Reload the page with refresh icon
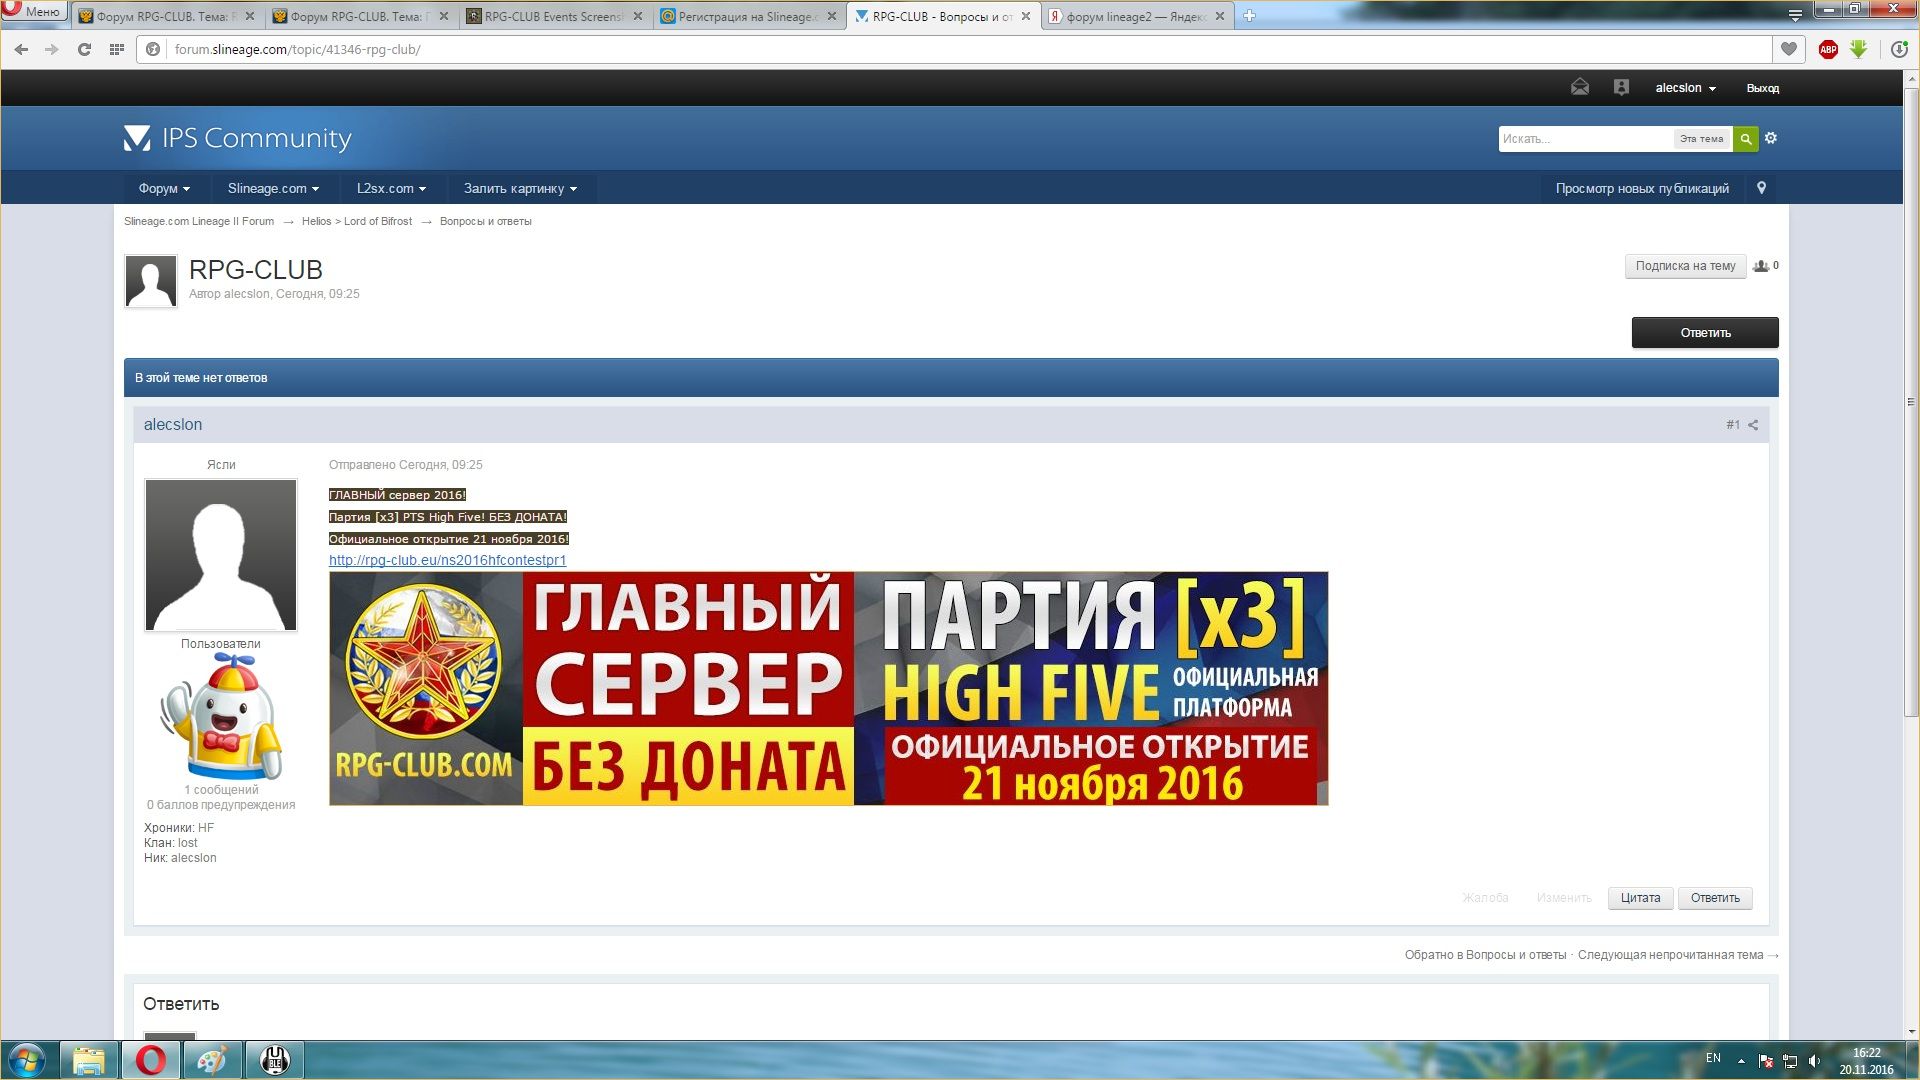The image size is (1920, 1080). (x=84, y=49)
